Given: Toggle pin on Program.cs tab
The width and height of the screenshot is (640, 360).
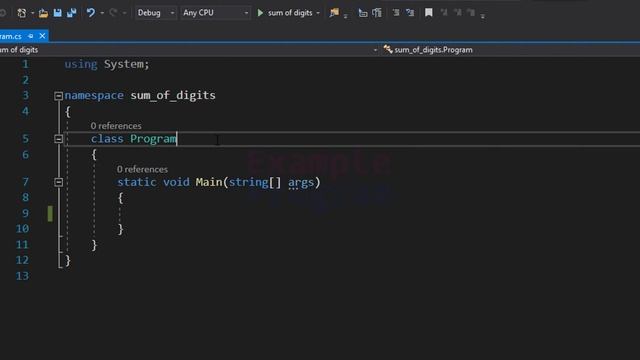Looking at the screenshot, I should tap(31, 36).
